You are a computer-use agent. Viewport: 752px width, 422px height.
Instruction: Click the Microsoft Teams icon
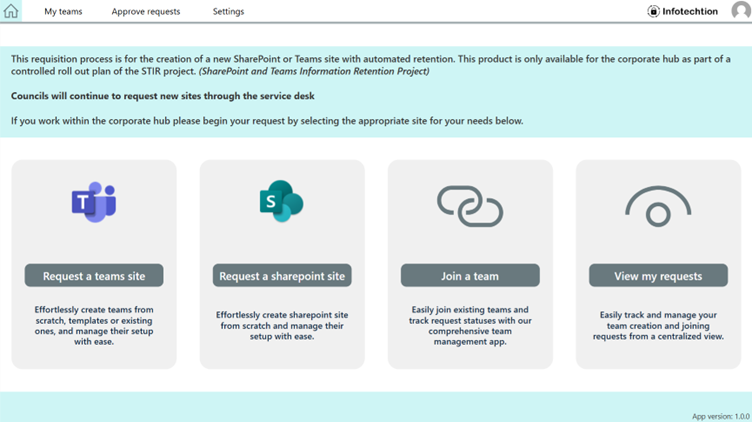(94, 202)
